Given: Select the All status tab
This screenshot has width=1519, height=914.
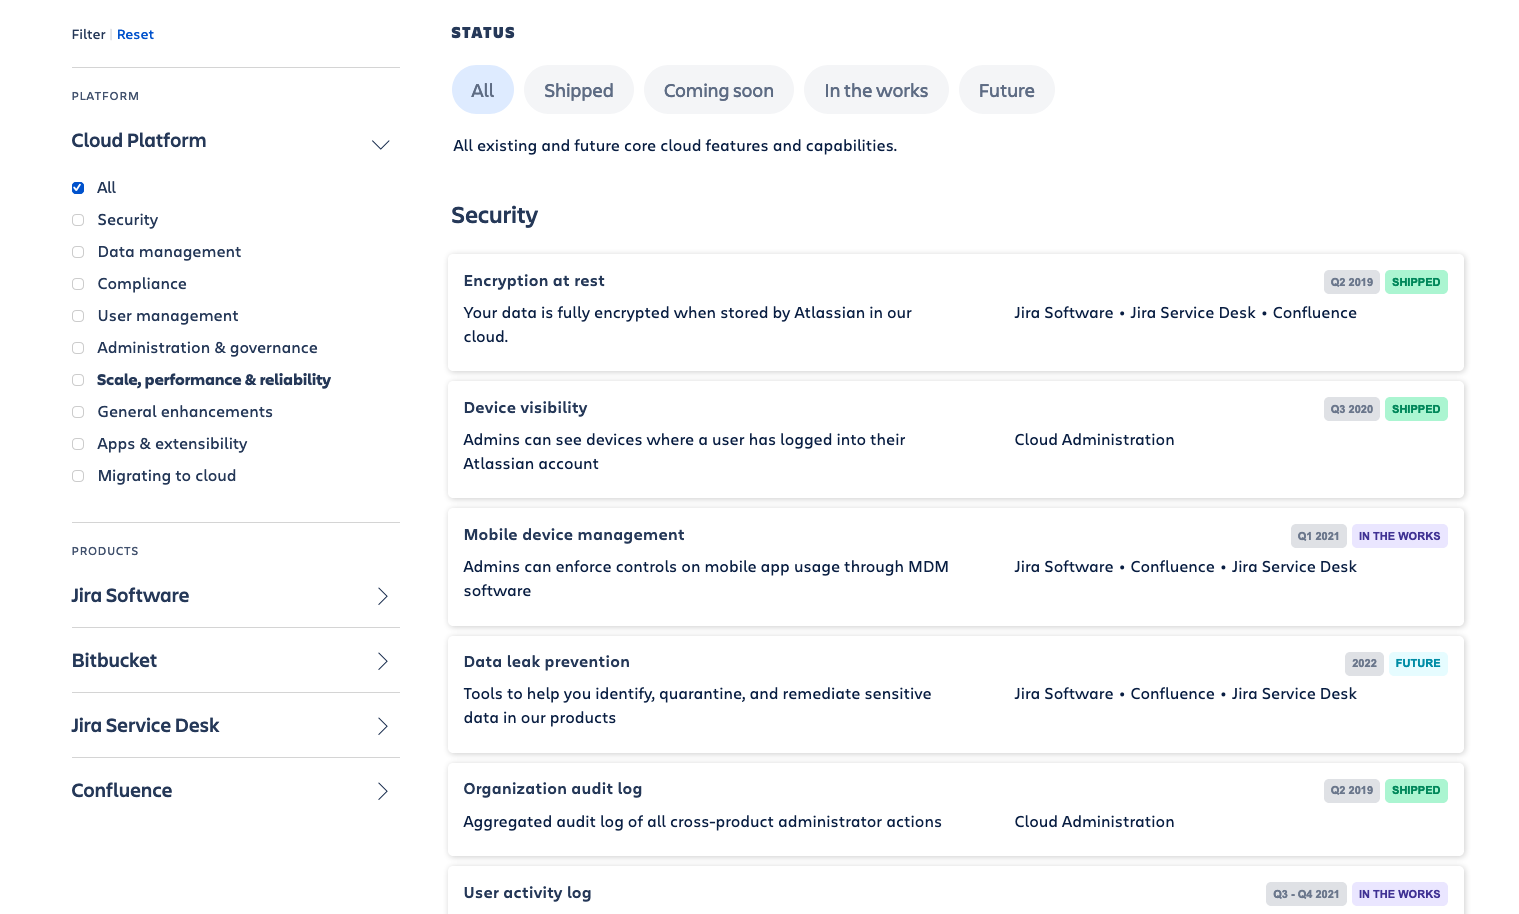Looking at the screenshot, I should (x=483, y=90).
